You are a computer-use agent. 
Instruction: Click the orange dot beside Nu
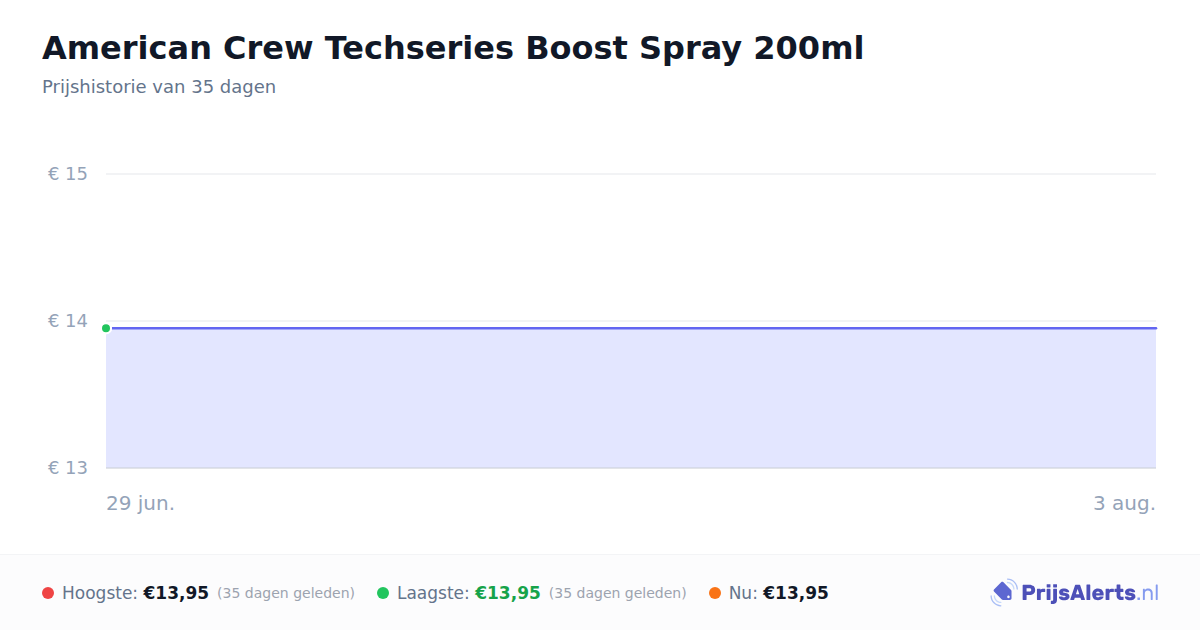click(715, 593)
